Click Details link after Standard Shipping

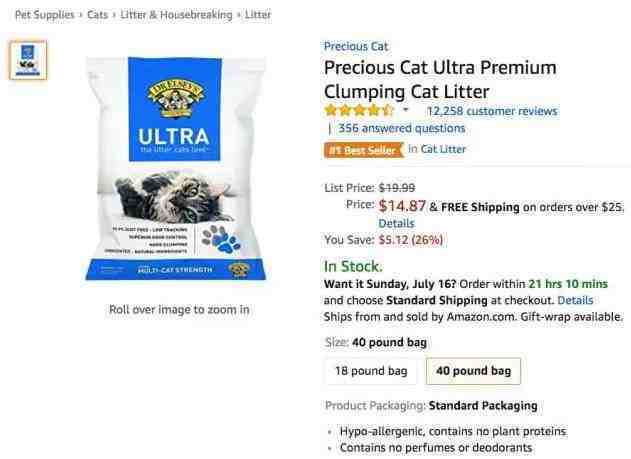point(575,300)
